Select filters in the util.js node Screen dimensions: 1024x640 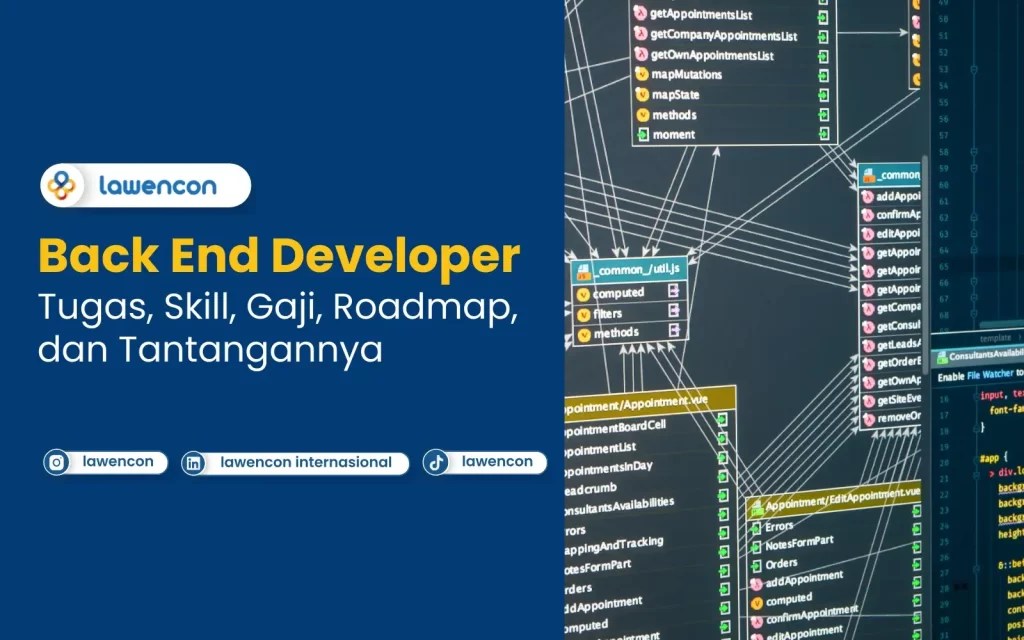(607, 313)
